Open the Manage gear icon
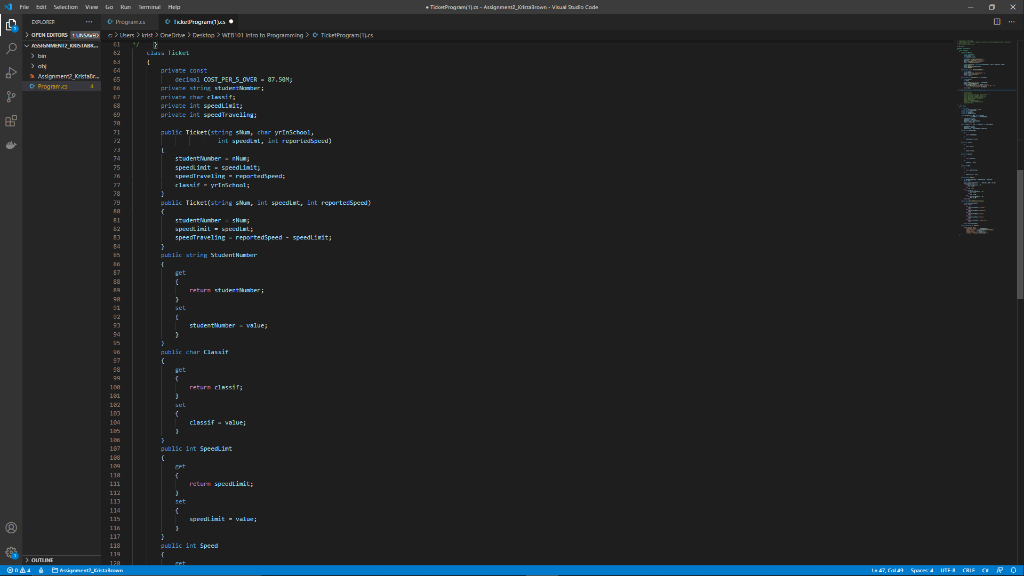The image size is (1024, 576). point(11,552)
